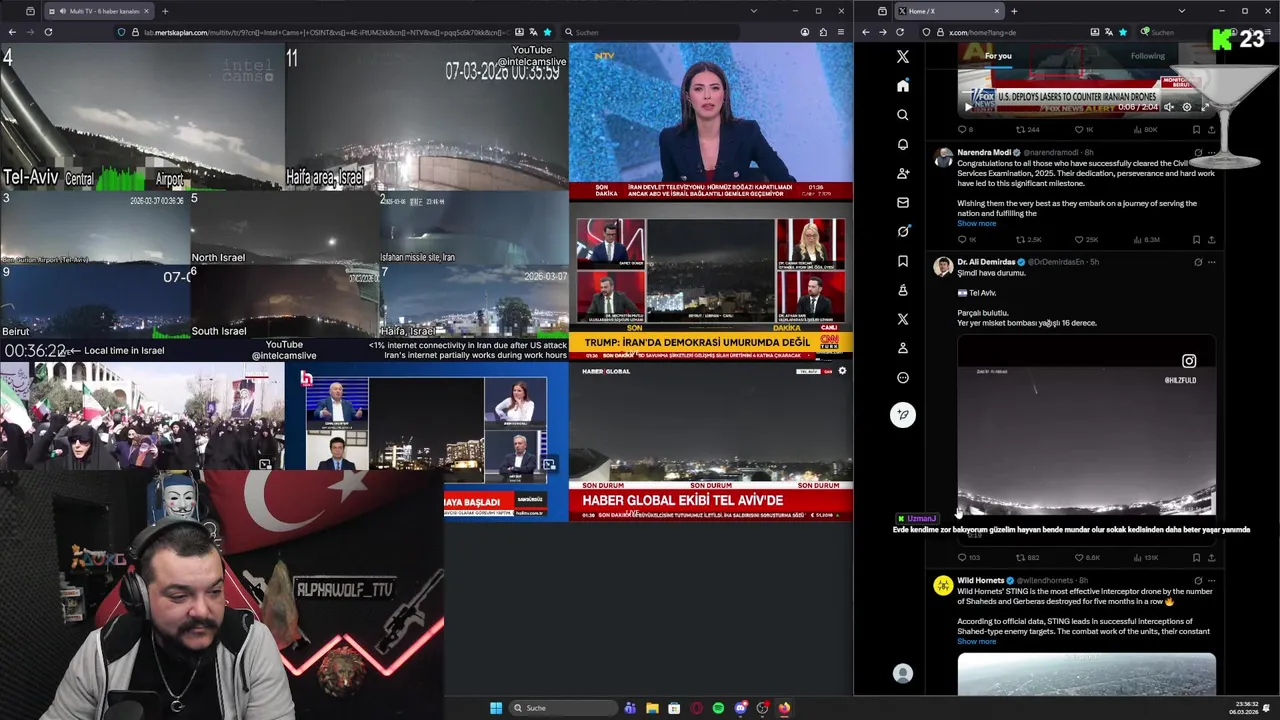Switch to the For you tab on X
The height and width of the screenshot is (720, 1280).
998,56
